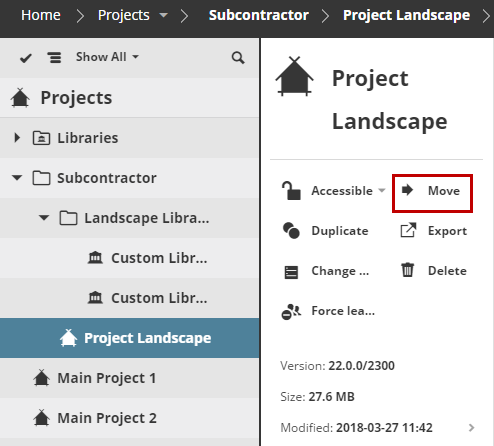Open Projects breadcrumb link

coord(124,15)
